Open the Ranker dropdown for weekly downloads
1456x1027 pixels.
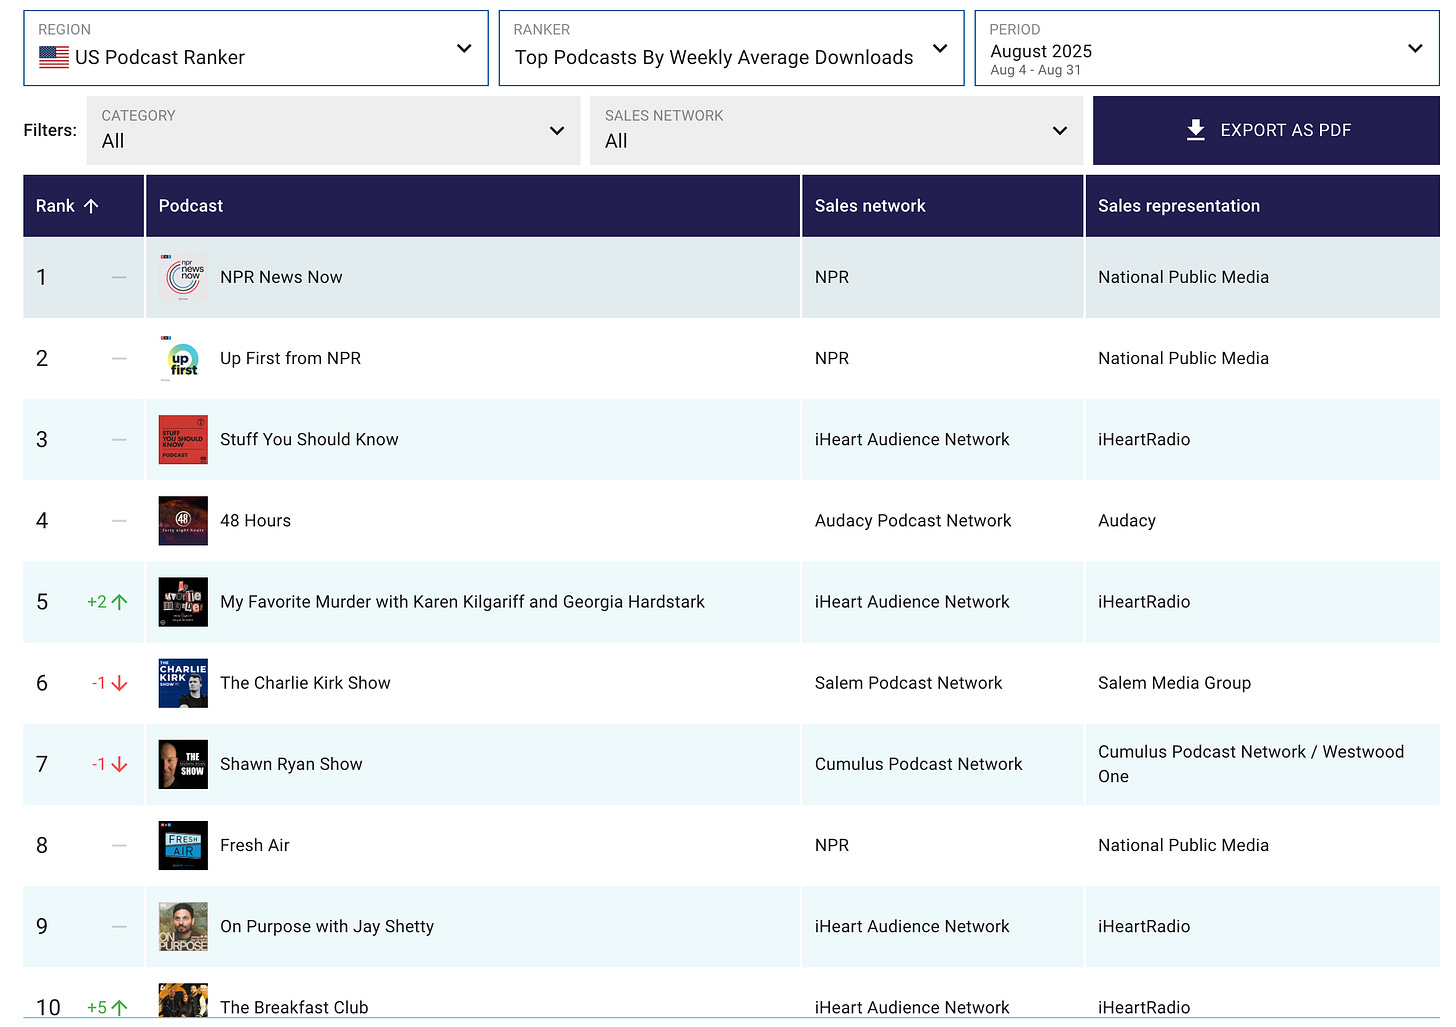(731, 48)
